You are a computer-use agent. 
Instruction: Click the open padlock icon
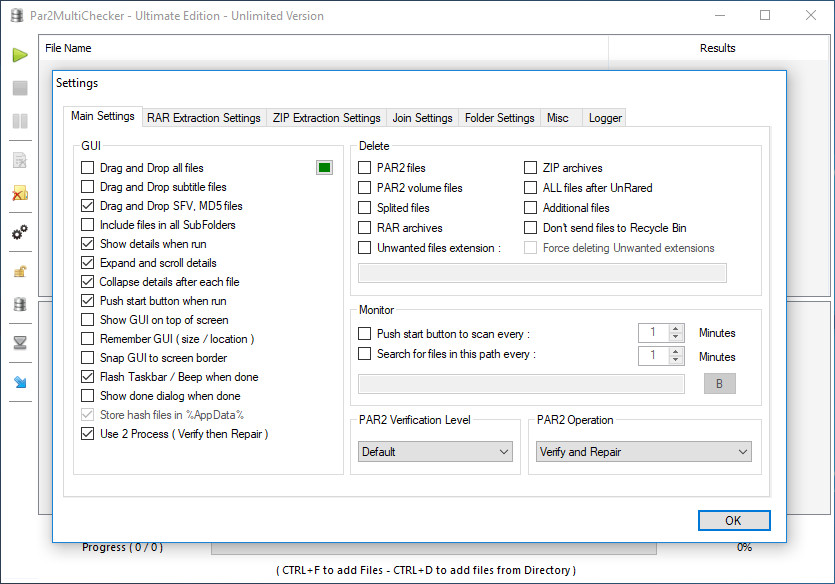pyautogui.click(x=20, y=272)
